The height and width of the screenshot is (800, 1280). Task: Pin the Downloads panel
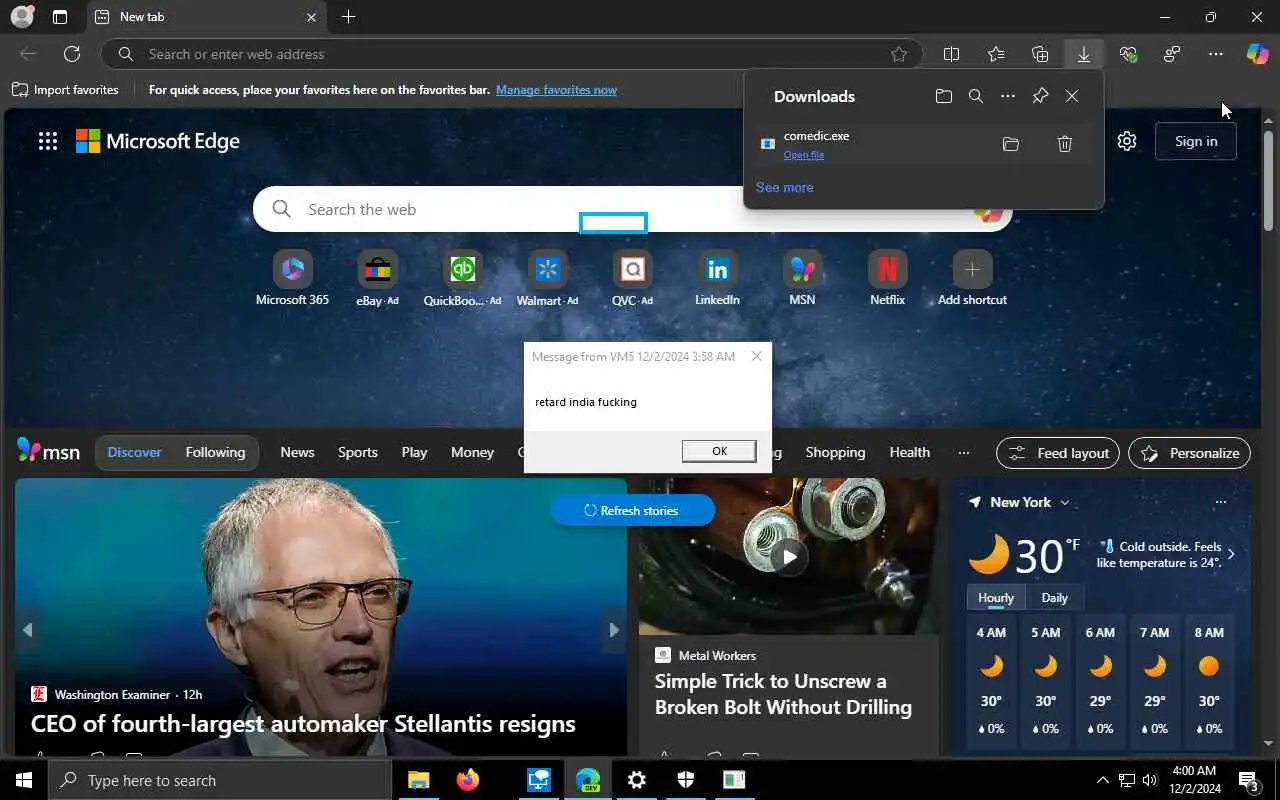(1040, 96)
